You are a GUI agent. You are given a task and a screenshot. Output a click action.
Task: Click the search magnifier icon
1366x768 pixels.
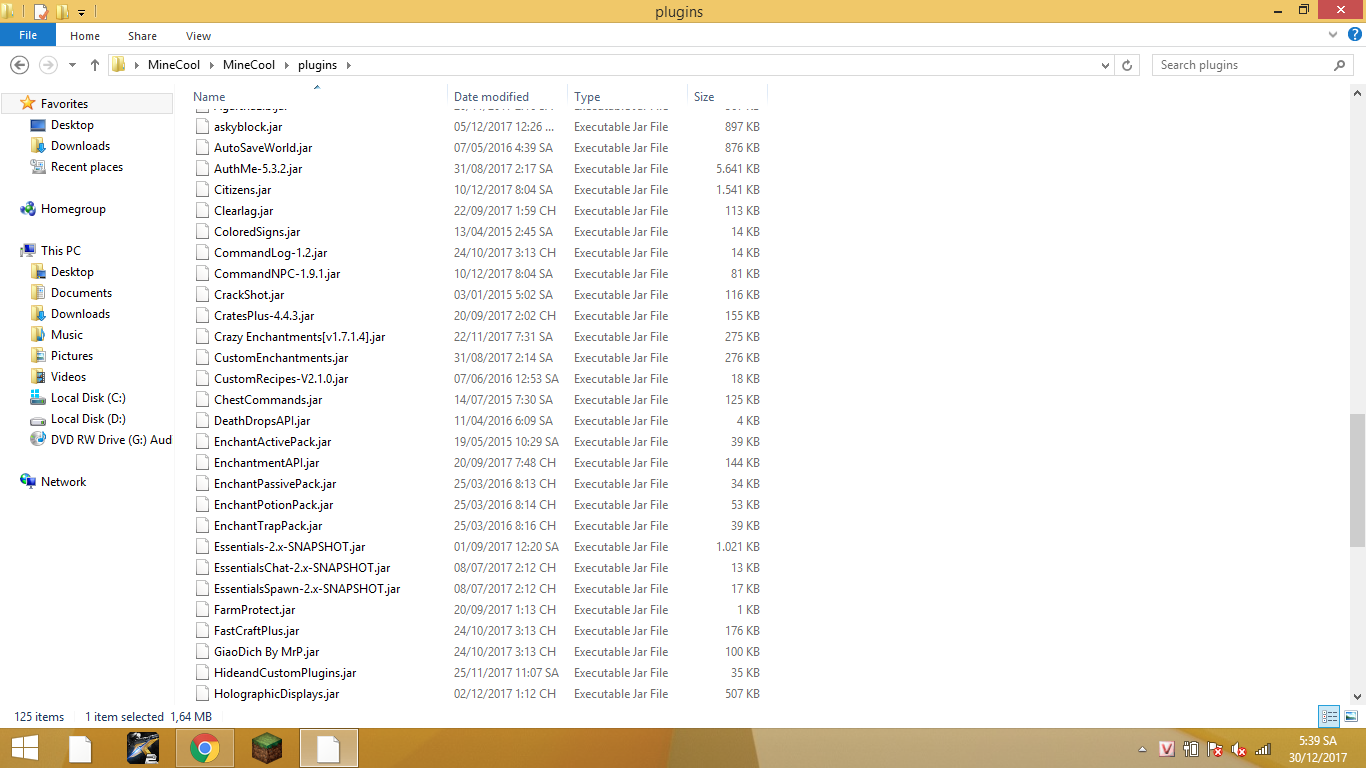[1340, 65]
